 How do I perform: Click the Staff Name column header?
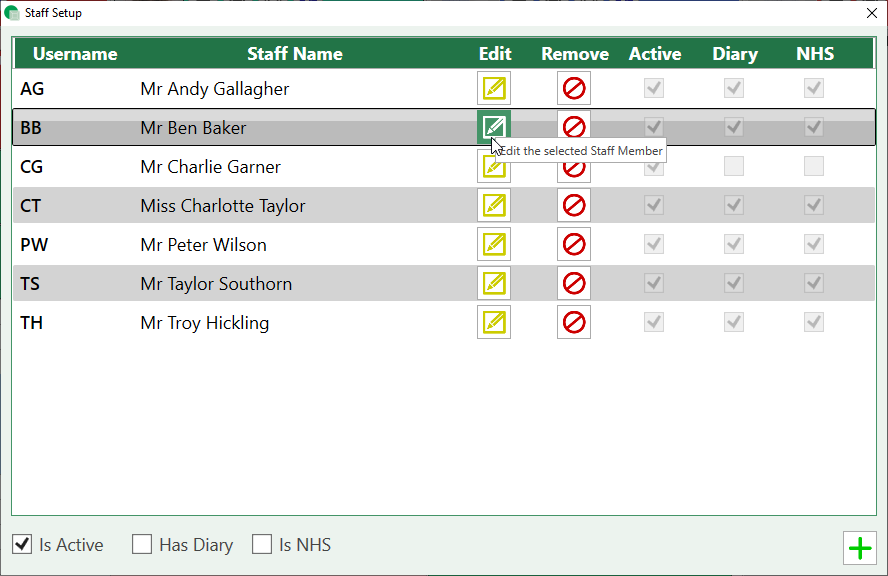tap(295, 54)
